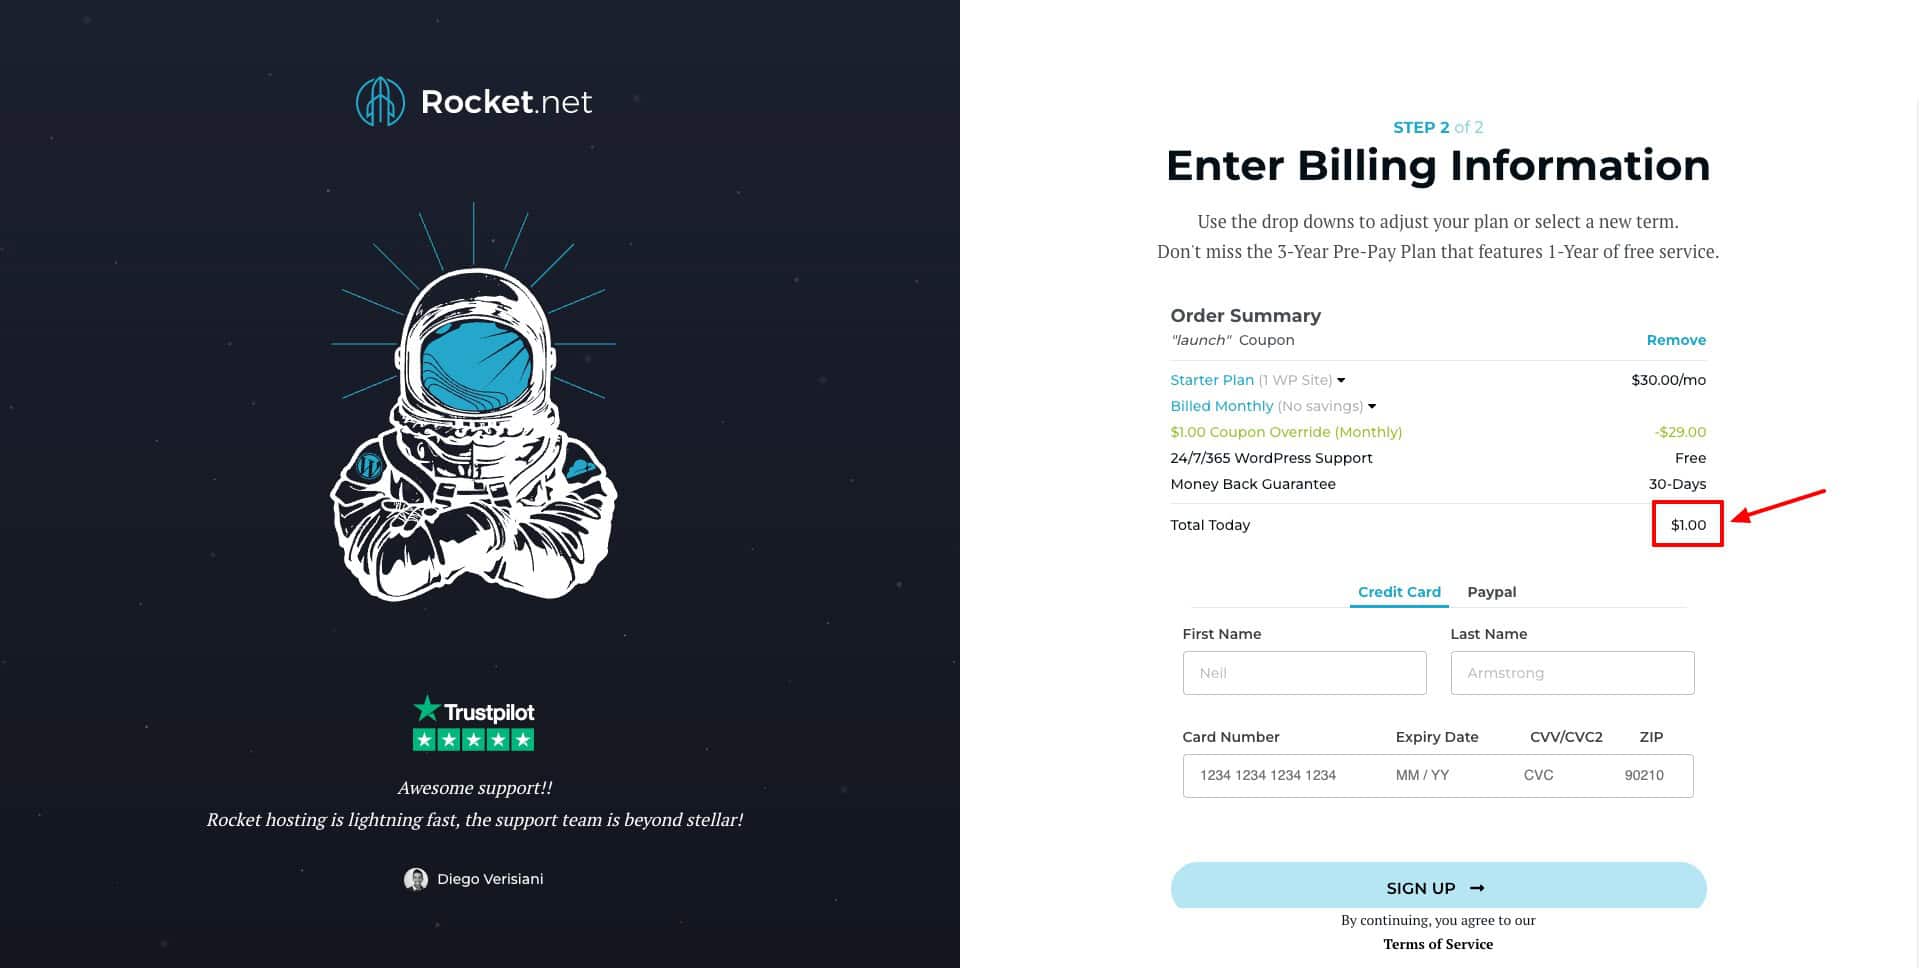Remove the "launch" coupon
Screen dimensions: 1920x968
1676,340
